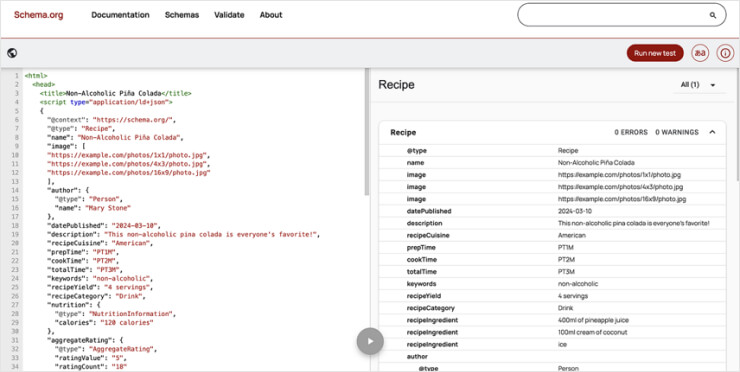Click the datePublished line in code editor

tap(103, 226)
